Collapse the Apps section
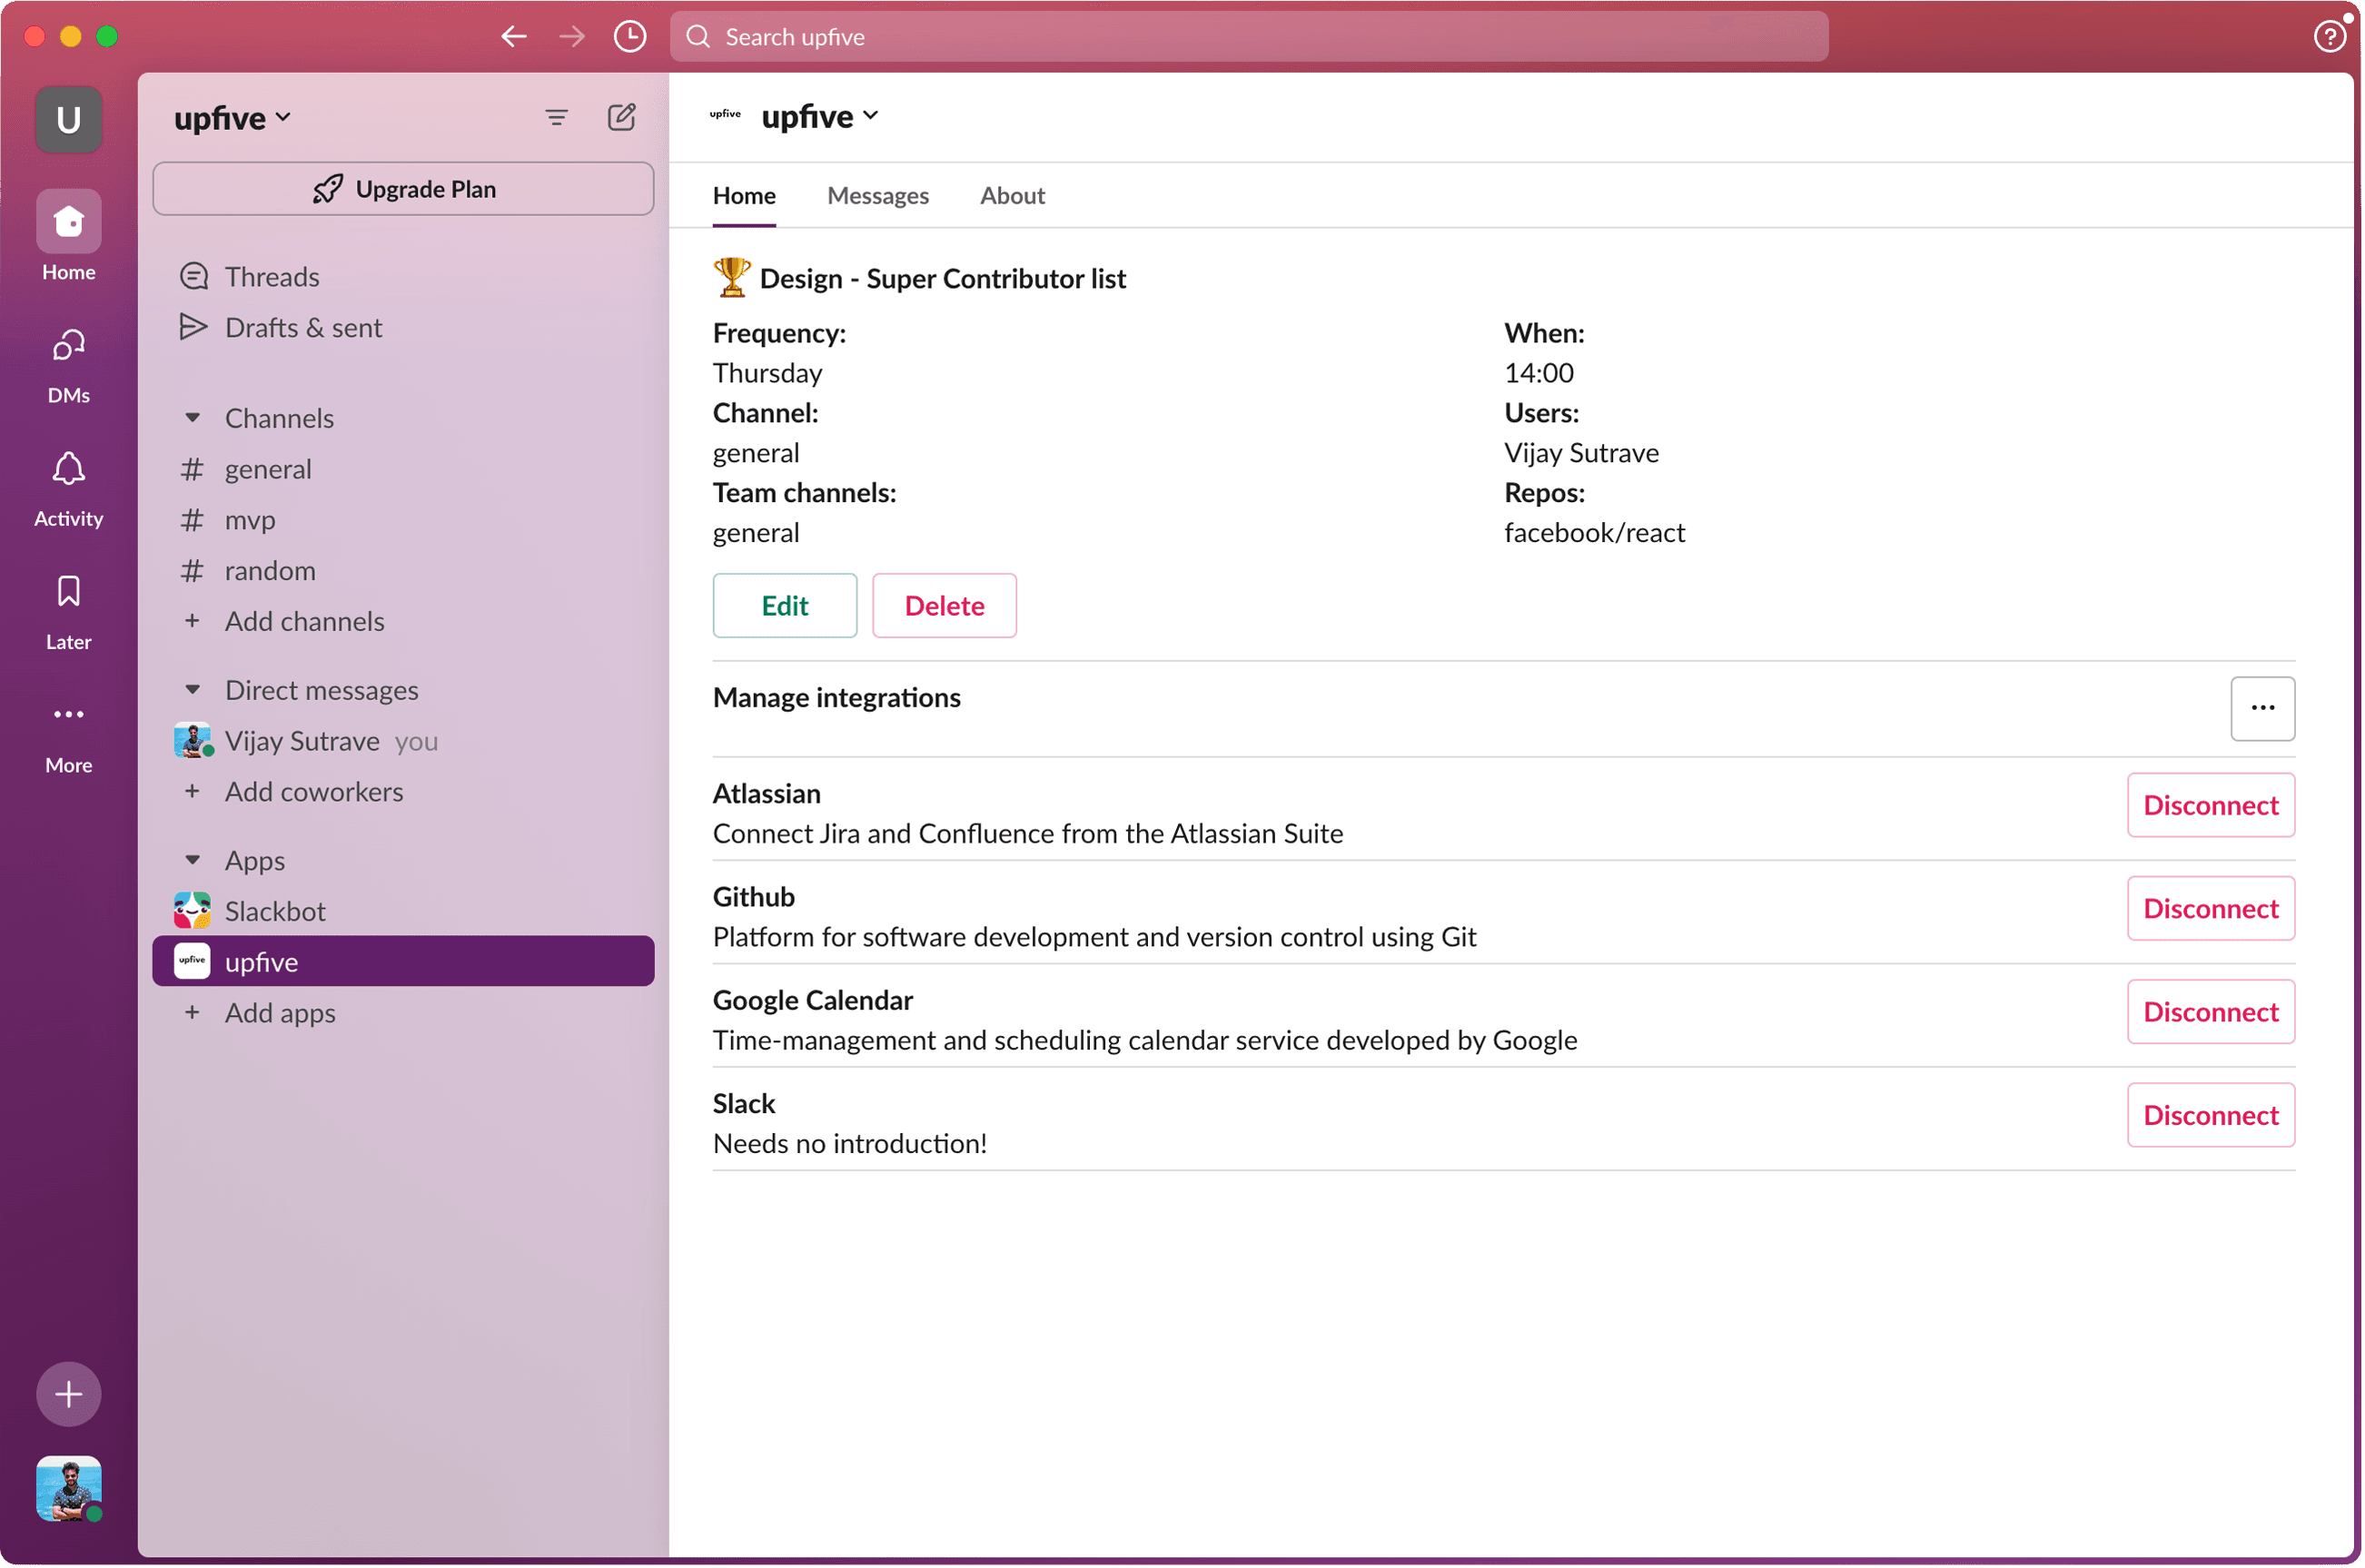 point(193,860)
